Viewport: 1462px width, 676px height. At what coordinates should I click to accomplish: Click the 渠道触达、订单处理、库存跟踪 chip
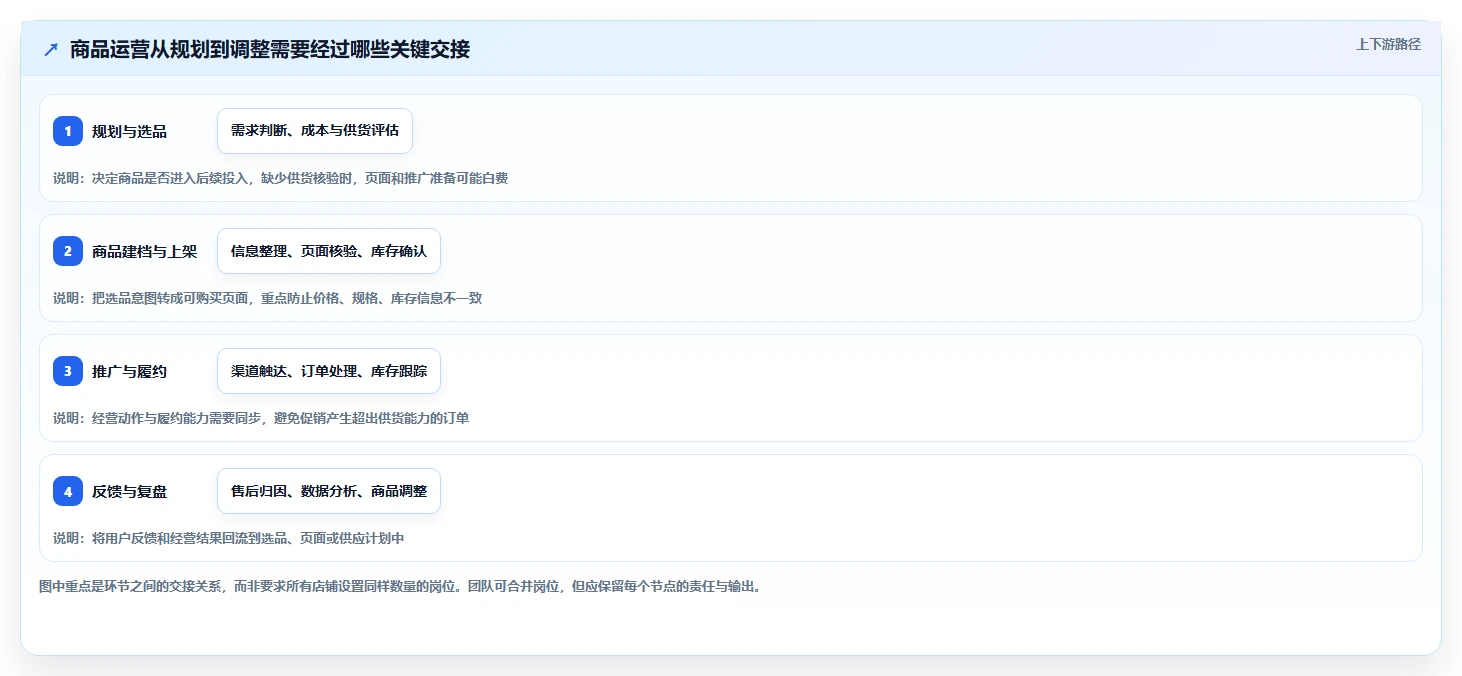(x=329, y=371)
